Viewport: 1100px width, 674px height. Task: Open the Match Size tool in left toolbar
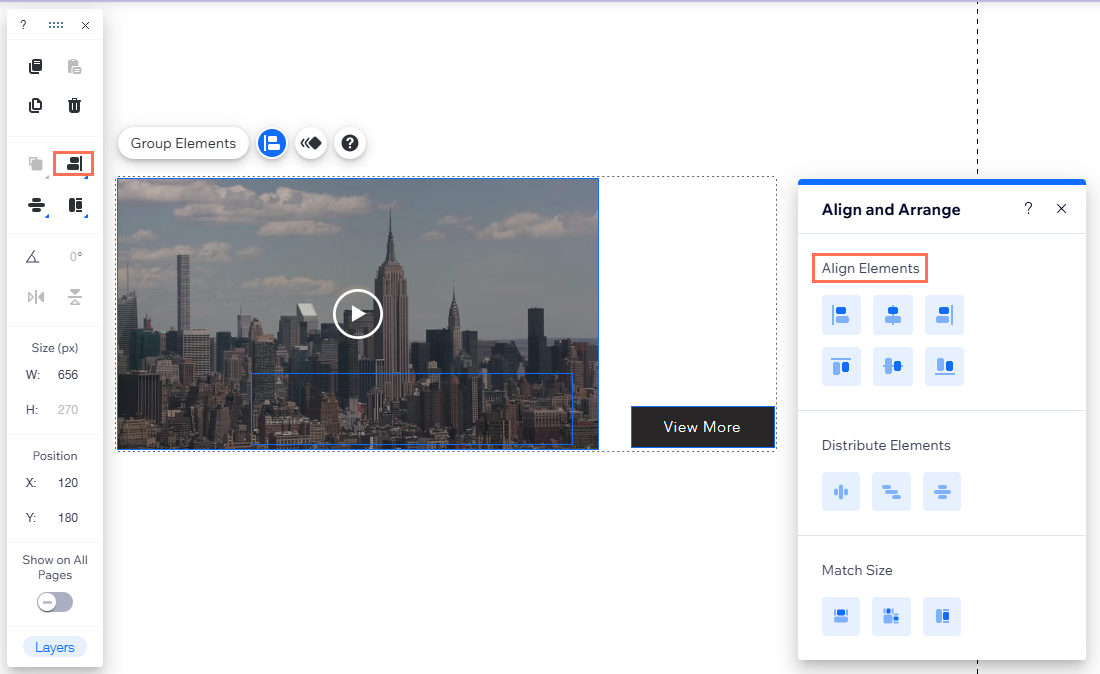(74, 205)
